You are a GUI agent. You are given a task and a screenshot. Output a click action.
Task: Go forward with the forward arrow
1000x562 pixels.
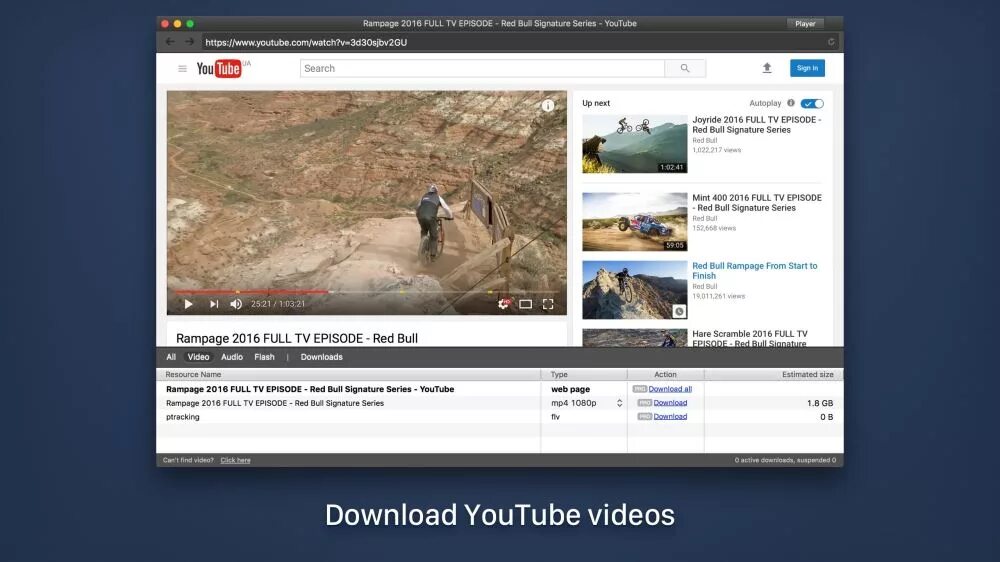(189, 42)
